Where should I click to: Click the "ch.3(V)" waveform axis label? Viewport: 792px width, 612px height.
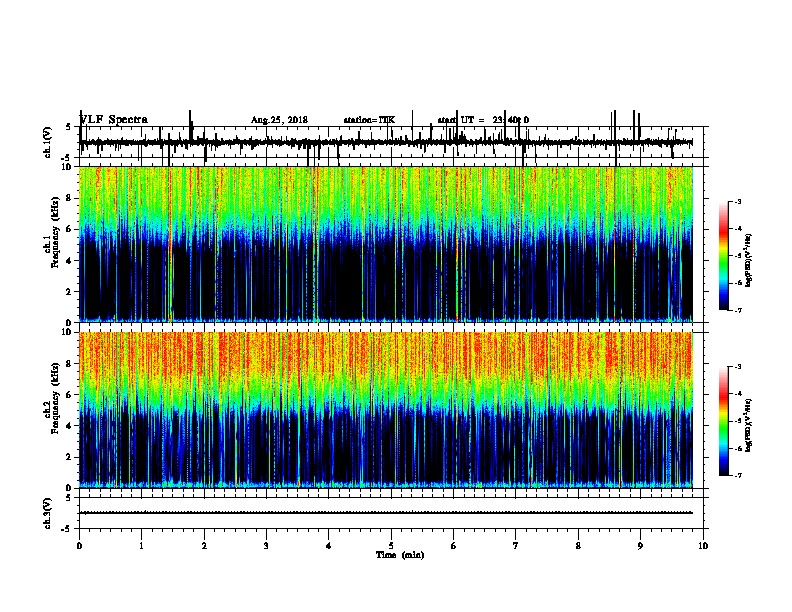[48, 513]
